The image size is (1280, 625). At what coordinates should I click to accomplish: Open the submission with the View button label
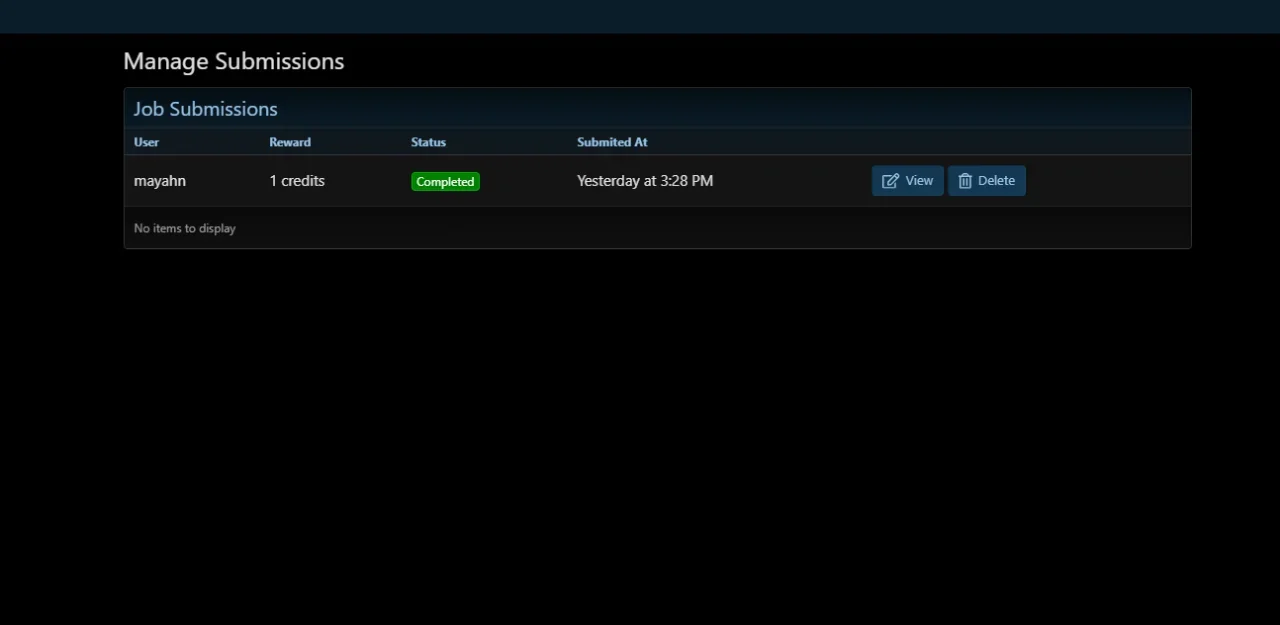(918, 181)
